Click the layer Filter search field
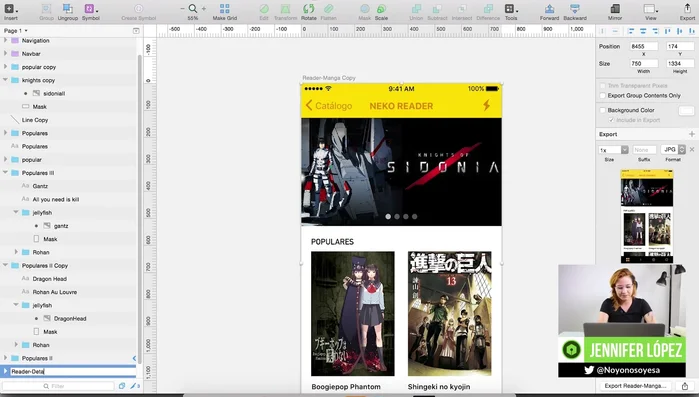 tap(59, 386)
